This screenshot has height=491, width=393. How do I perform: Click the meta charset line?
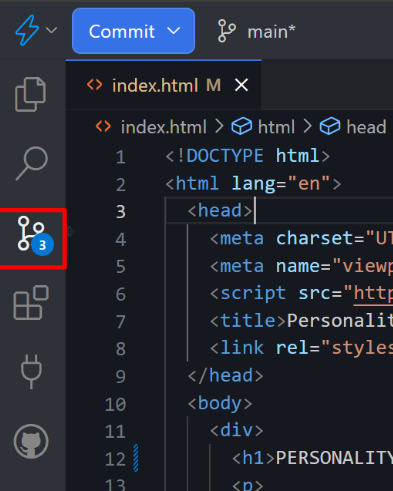pyautogui.click(x=301, y=238)
